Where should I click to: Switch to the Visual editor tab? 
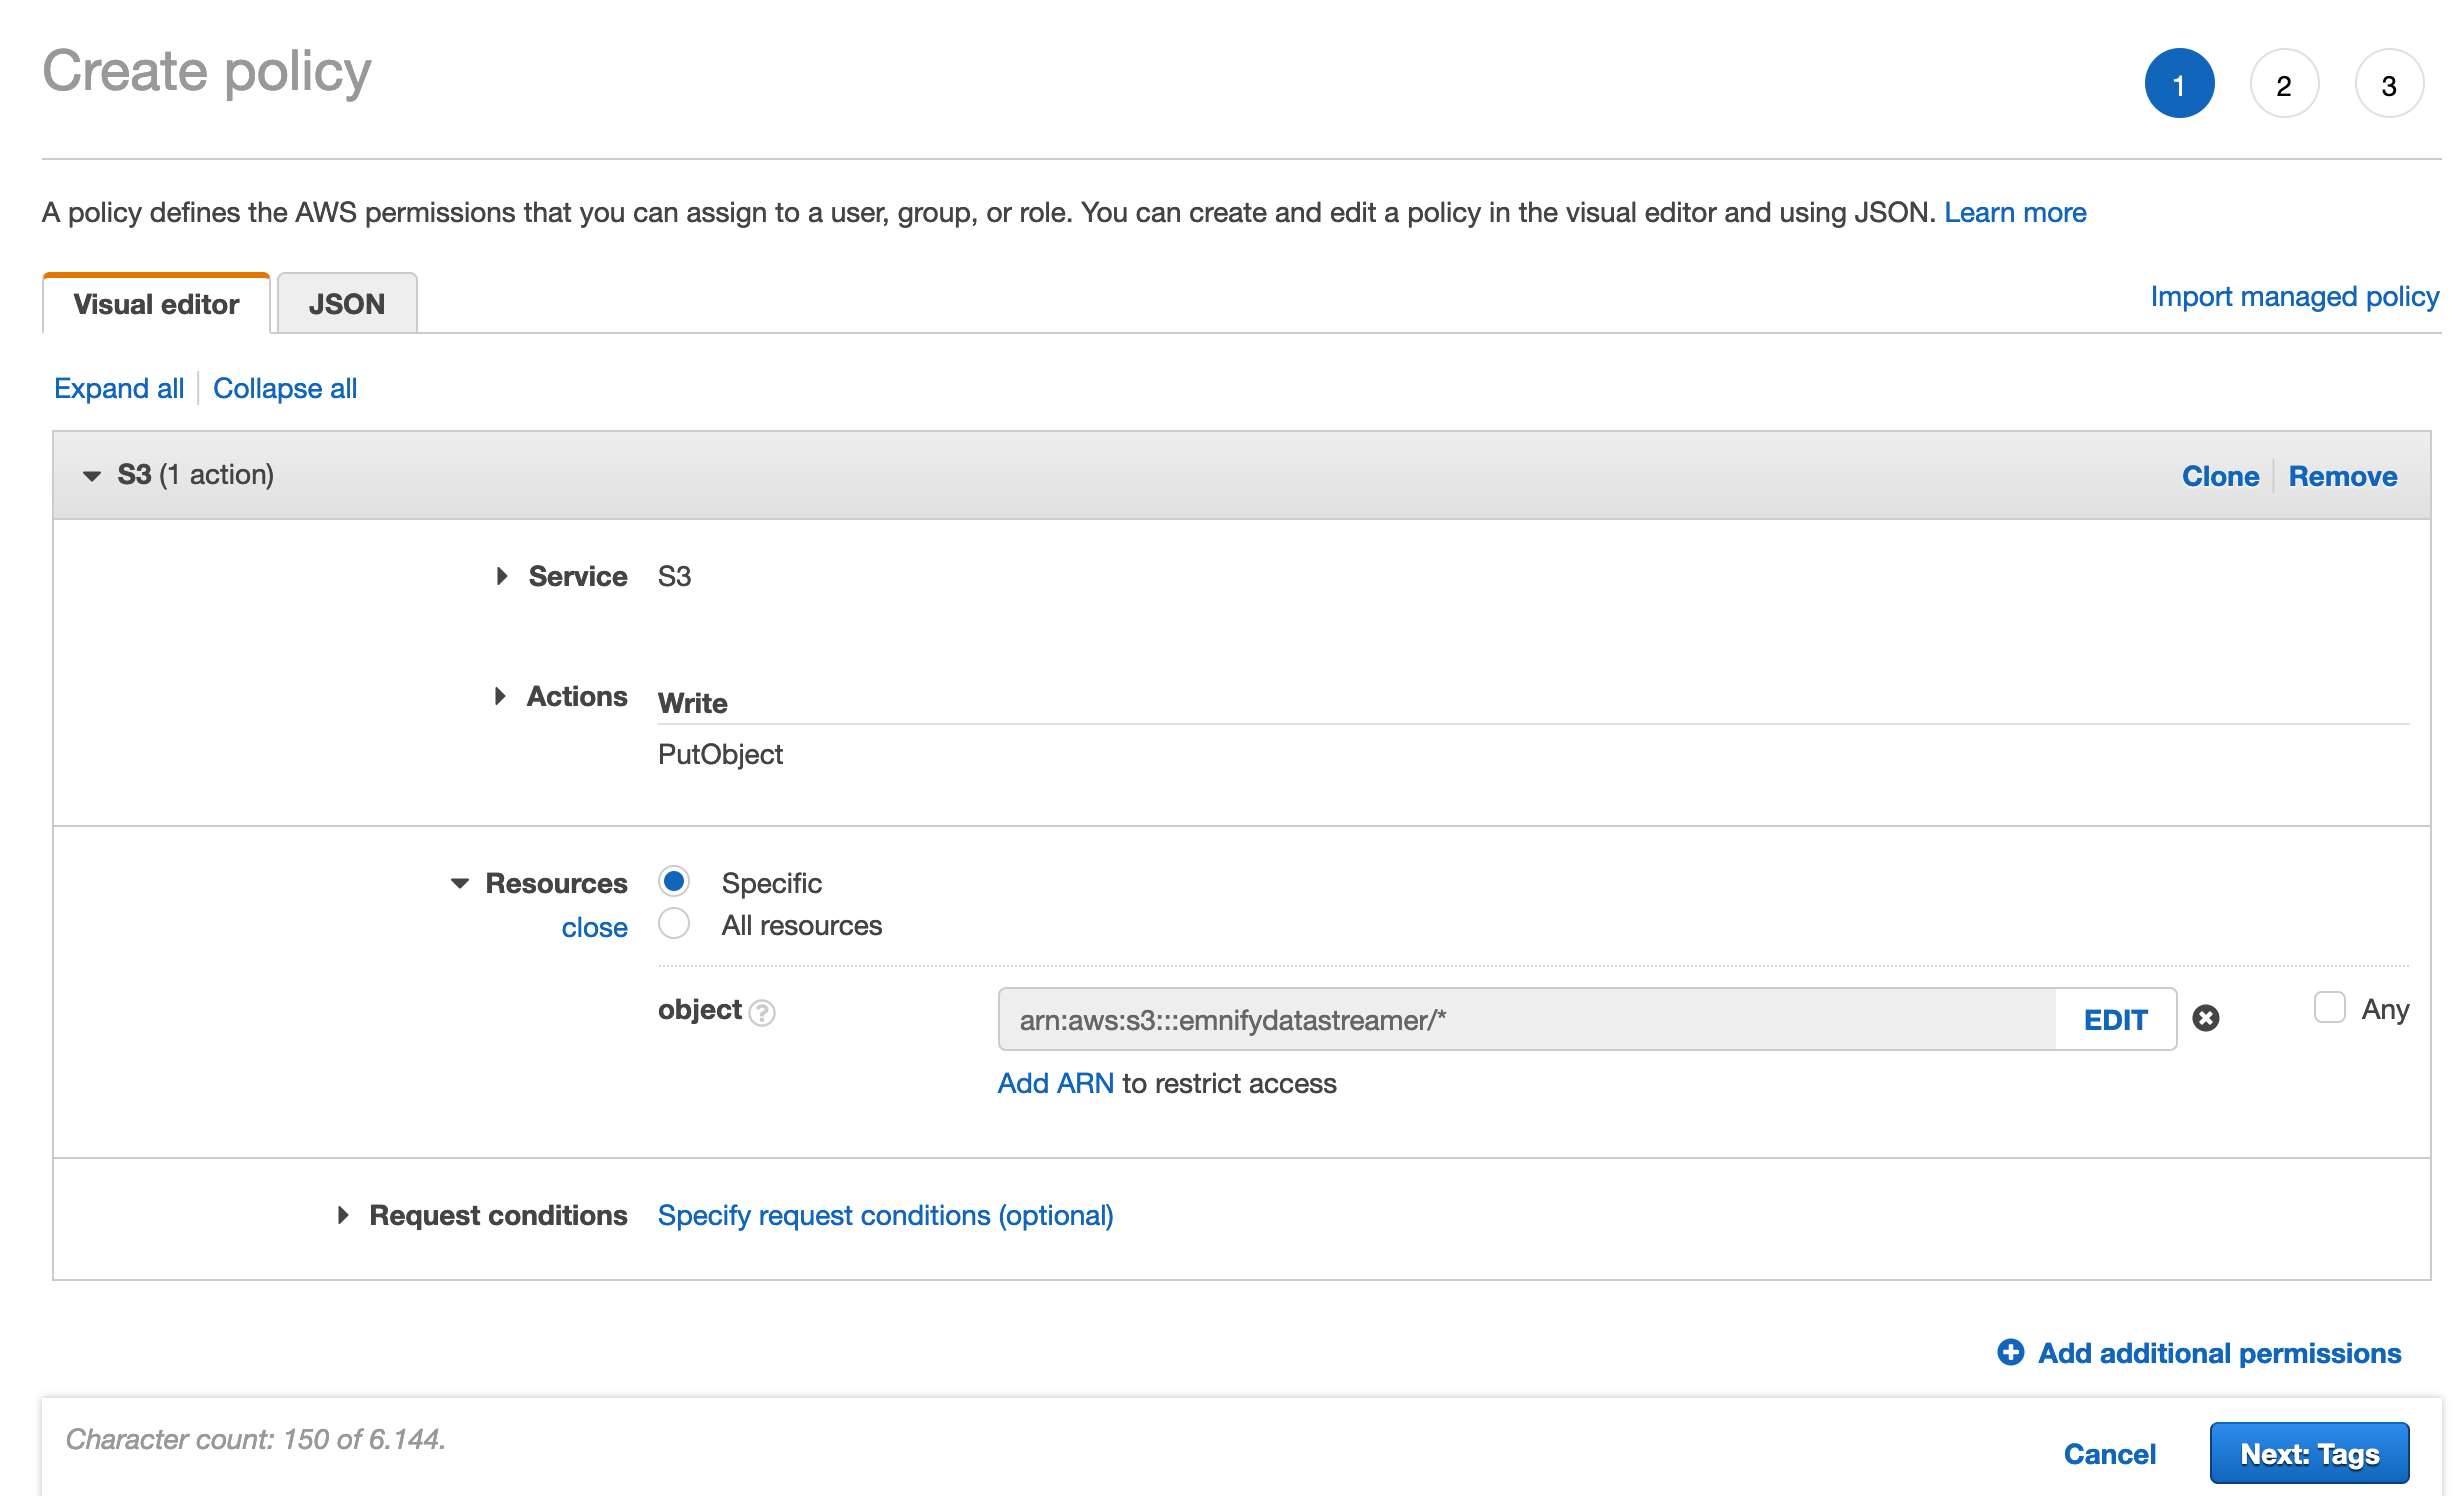click(x=154, y=303)
